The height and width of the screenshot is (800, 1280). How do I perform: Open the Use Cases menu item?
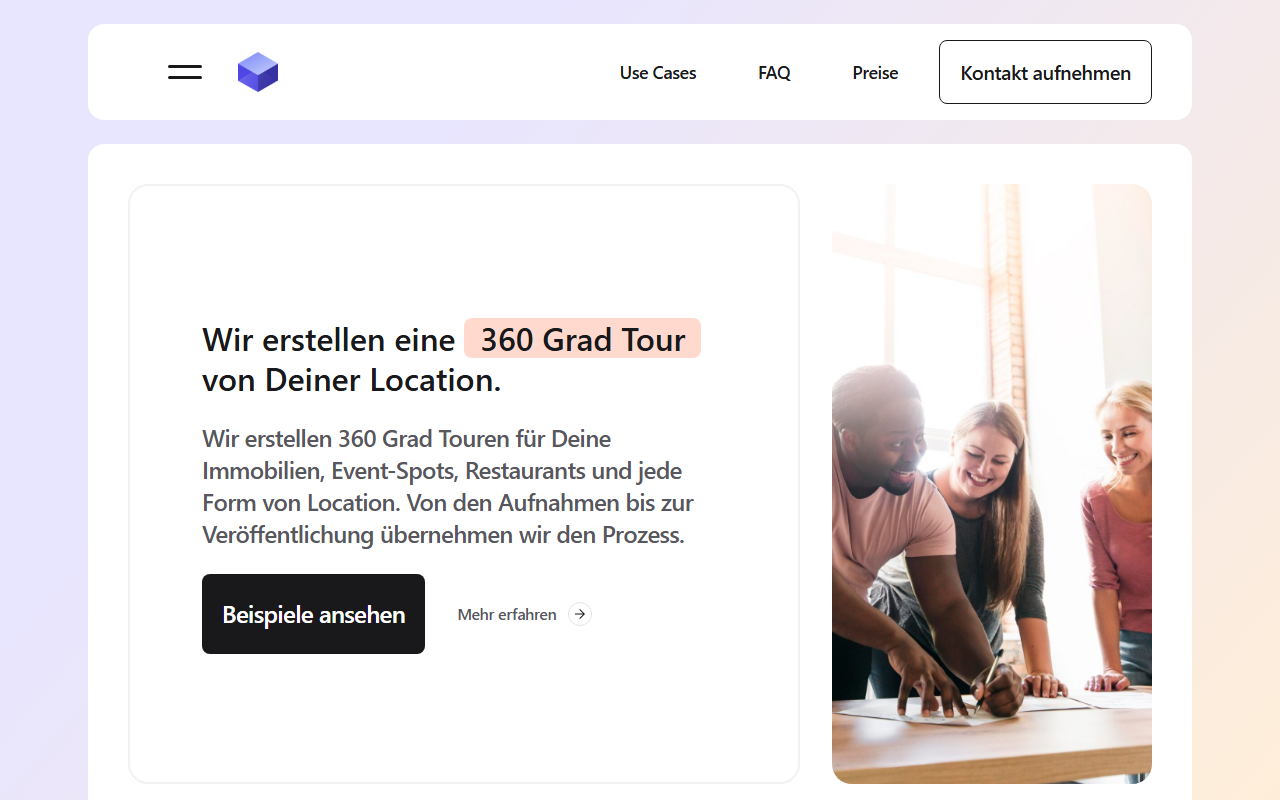click(658, 73)
